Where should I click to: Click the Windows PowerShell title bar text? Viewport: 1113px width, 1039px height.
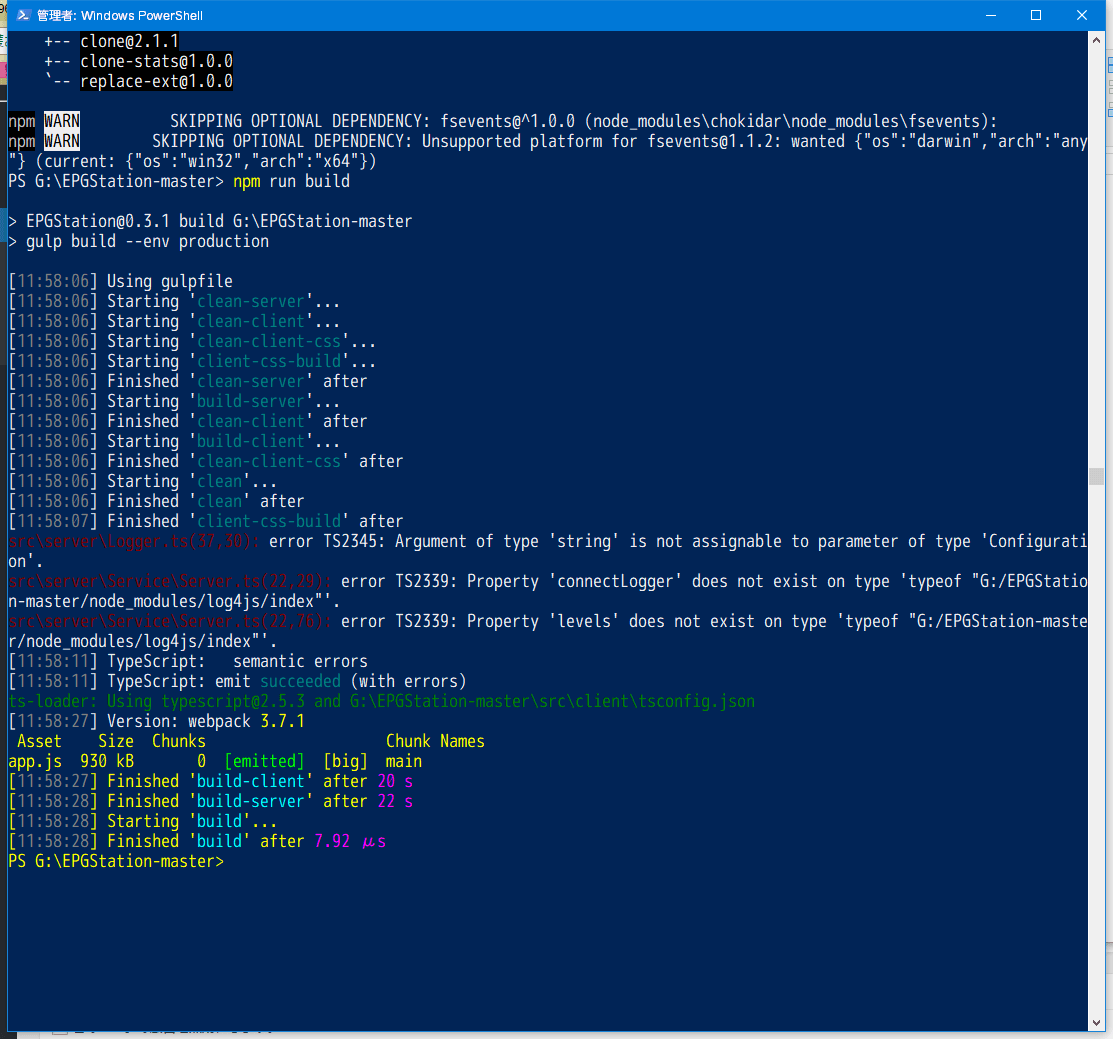(x=119, y=15)
